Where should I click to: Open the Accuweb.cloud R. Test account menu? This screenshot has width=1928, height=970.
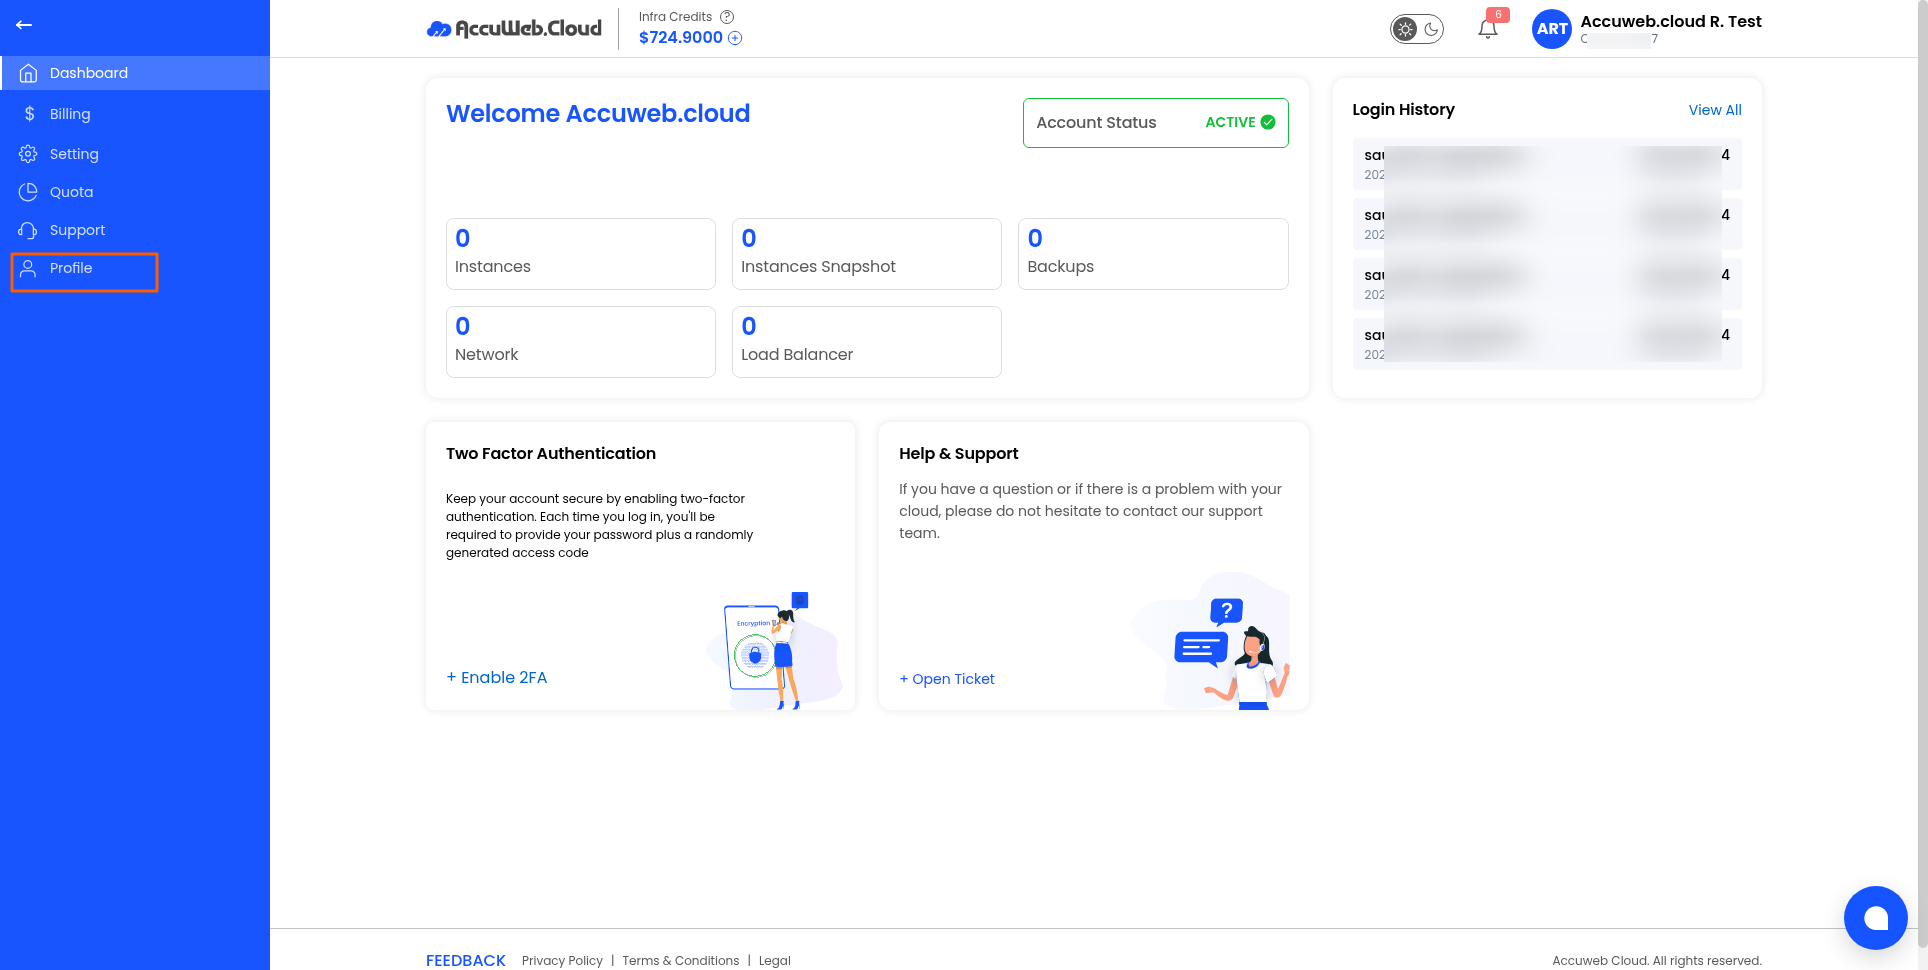(x=1670, y=22)
